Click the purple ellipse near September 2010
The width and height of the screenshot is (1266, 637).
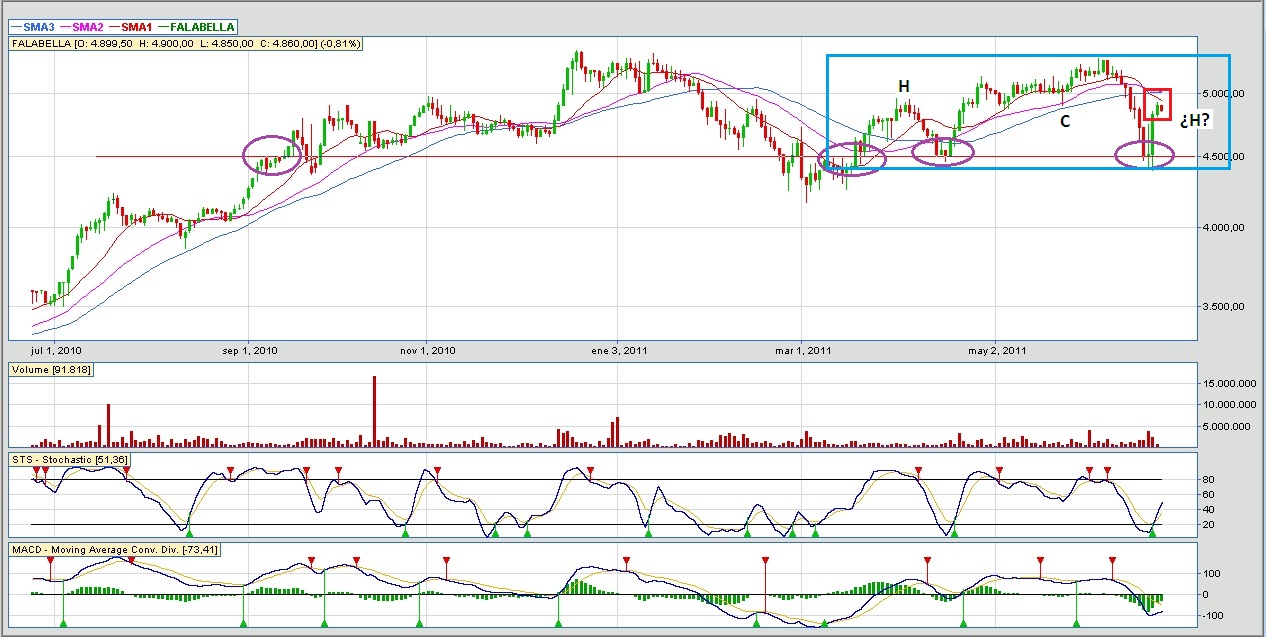point(272,156)
